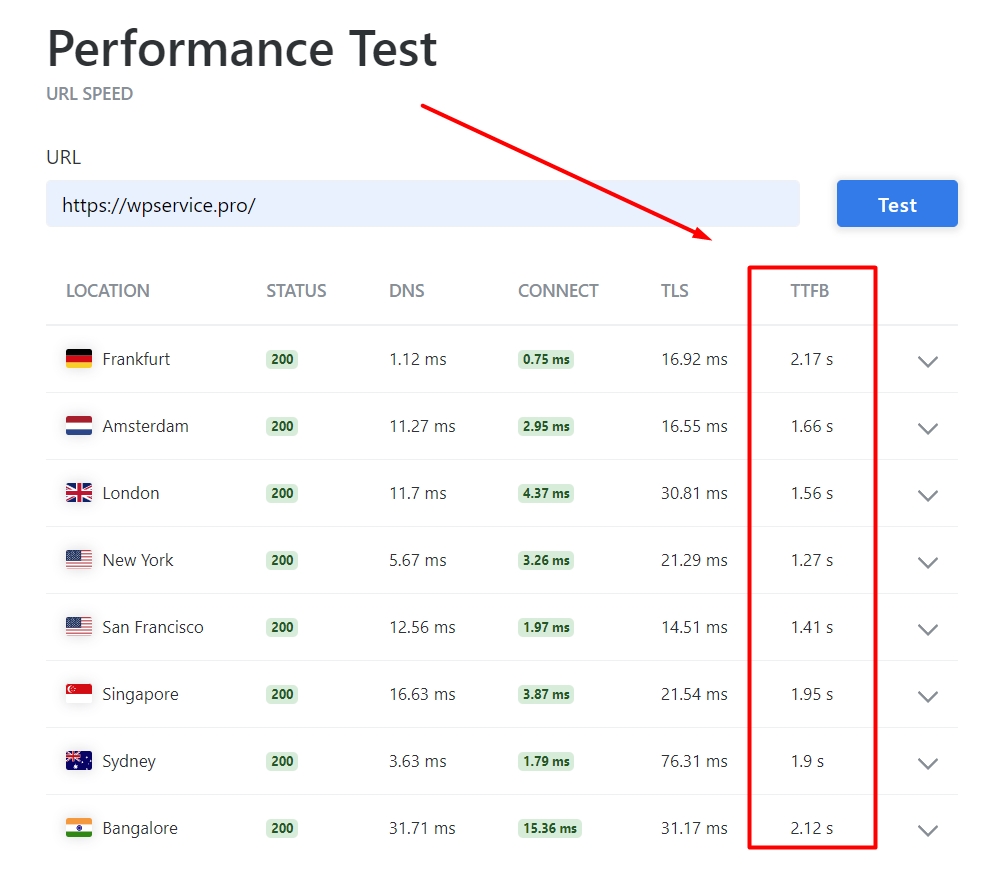Click the TTFB column header
Screen dimensions: 1000x880
point(809,291)
